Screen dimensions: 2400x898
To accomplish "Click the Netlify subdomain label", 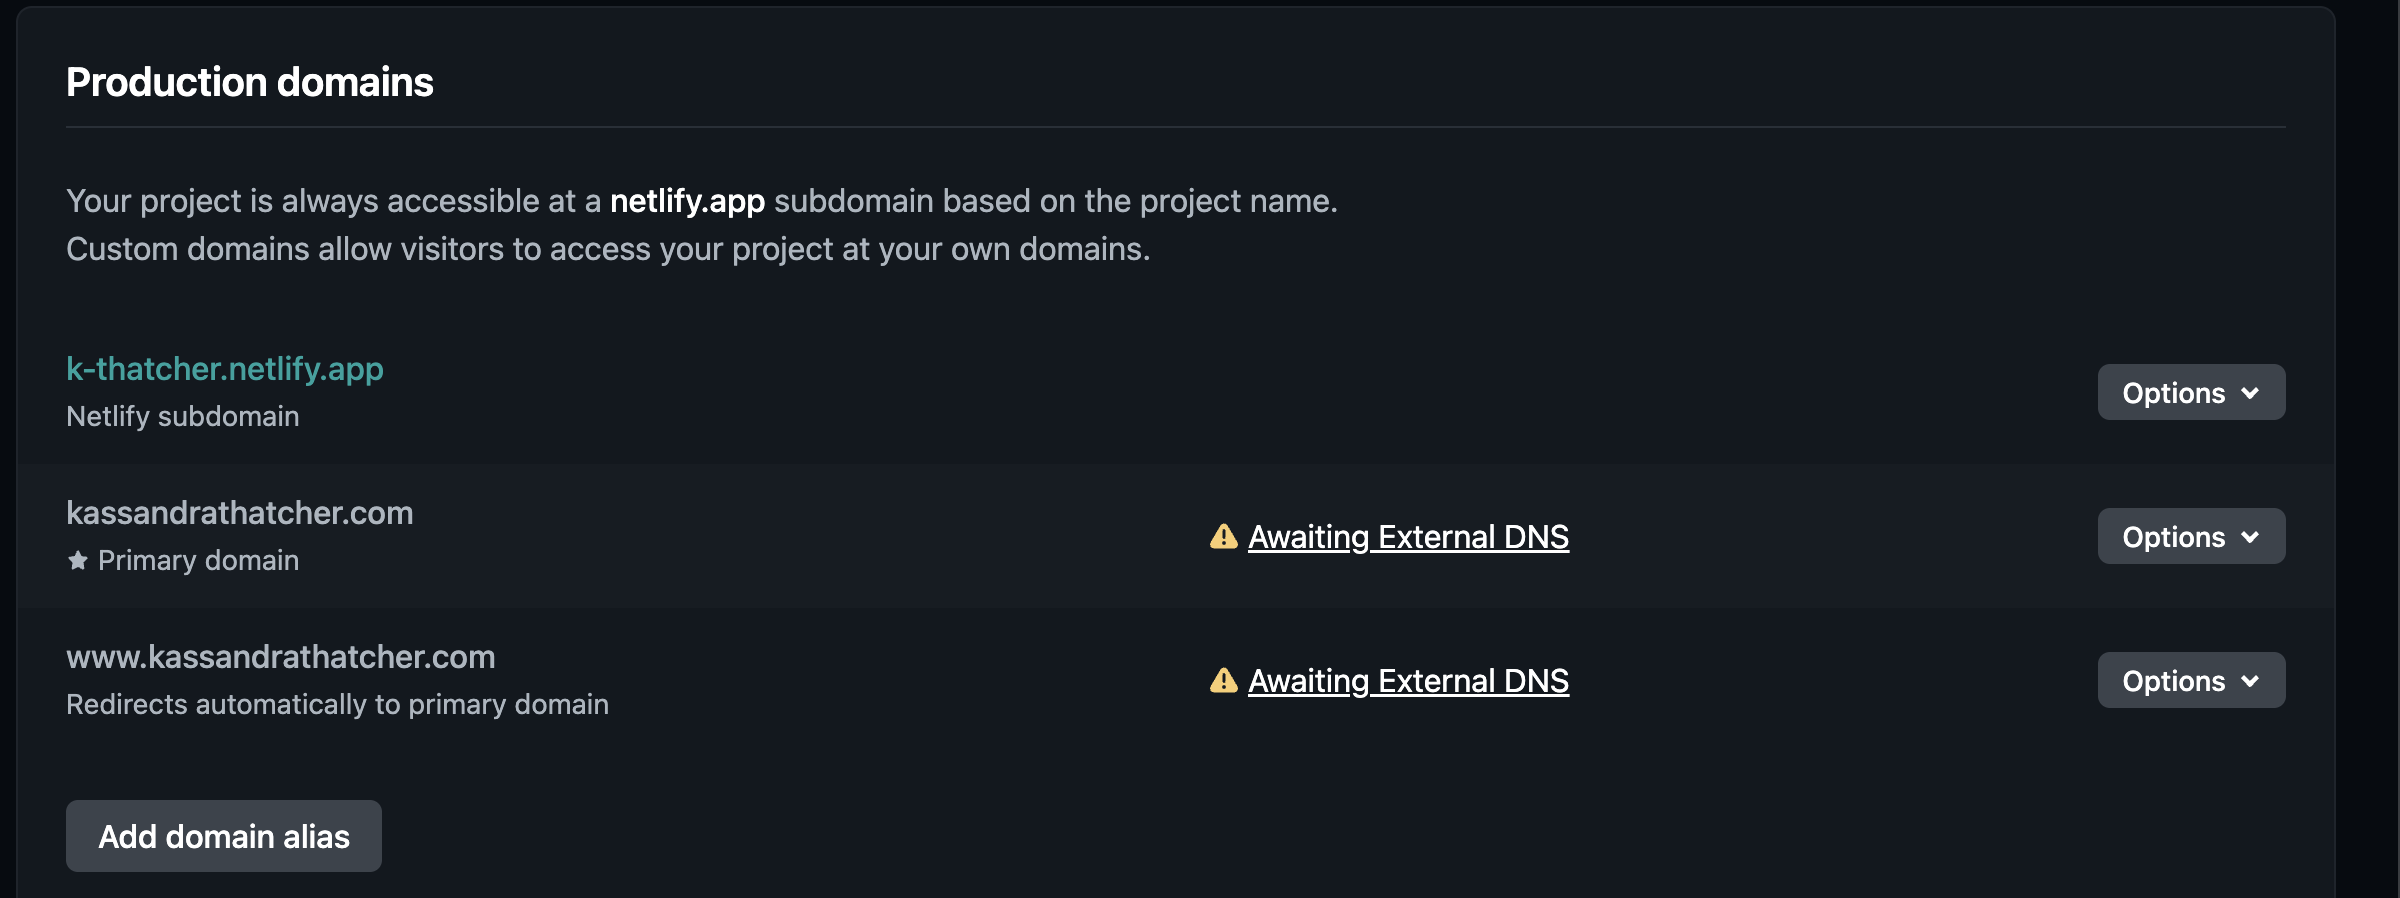I will click(183, 416).
